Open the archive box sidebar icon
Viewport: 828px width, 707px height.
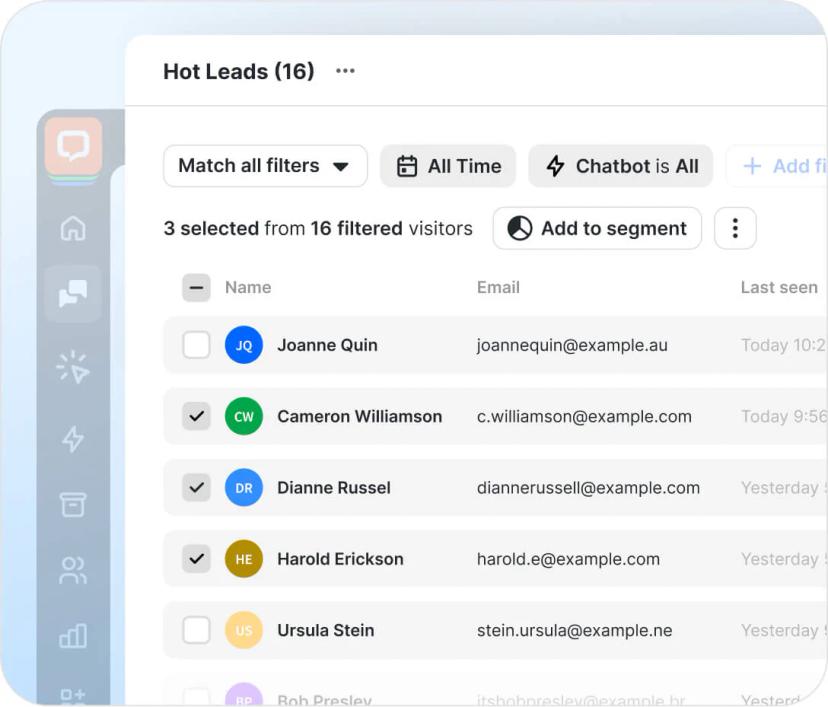[x=73, y=504]
